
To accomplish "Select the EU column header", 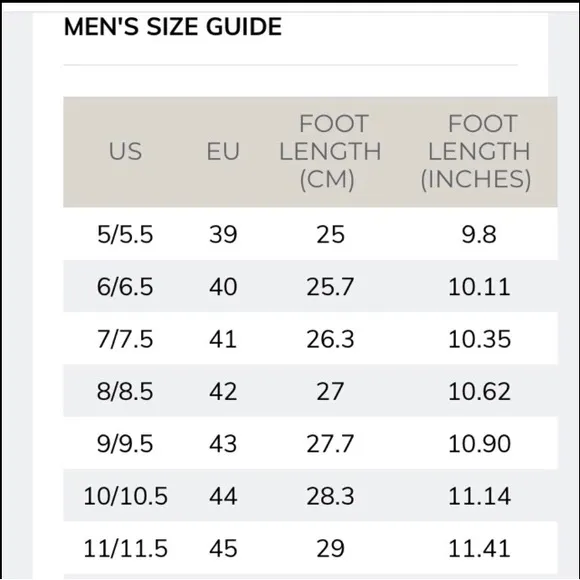I will pyautogui.click(x=223, y=151).
